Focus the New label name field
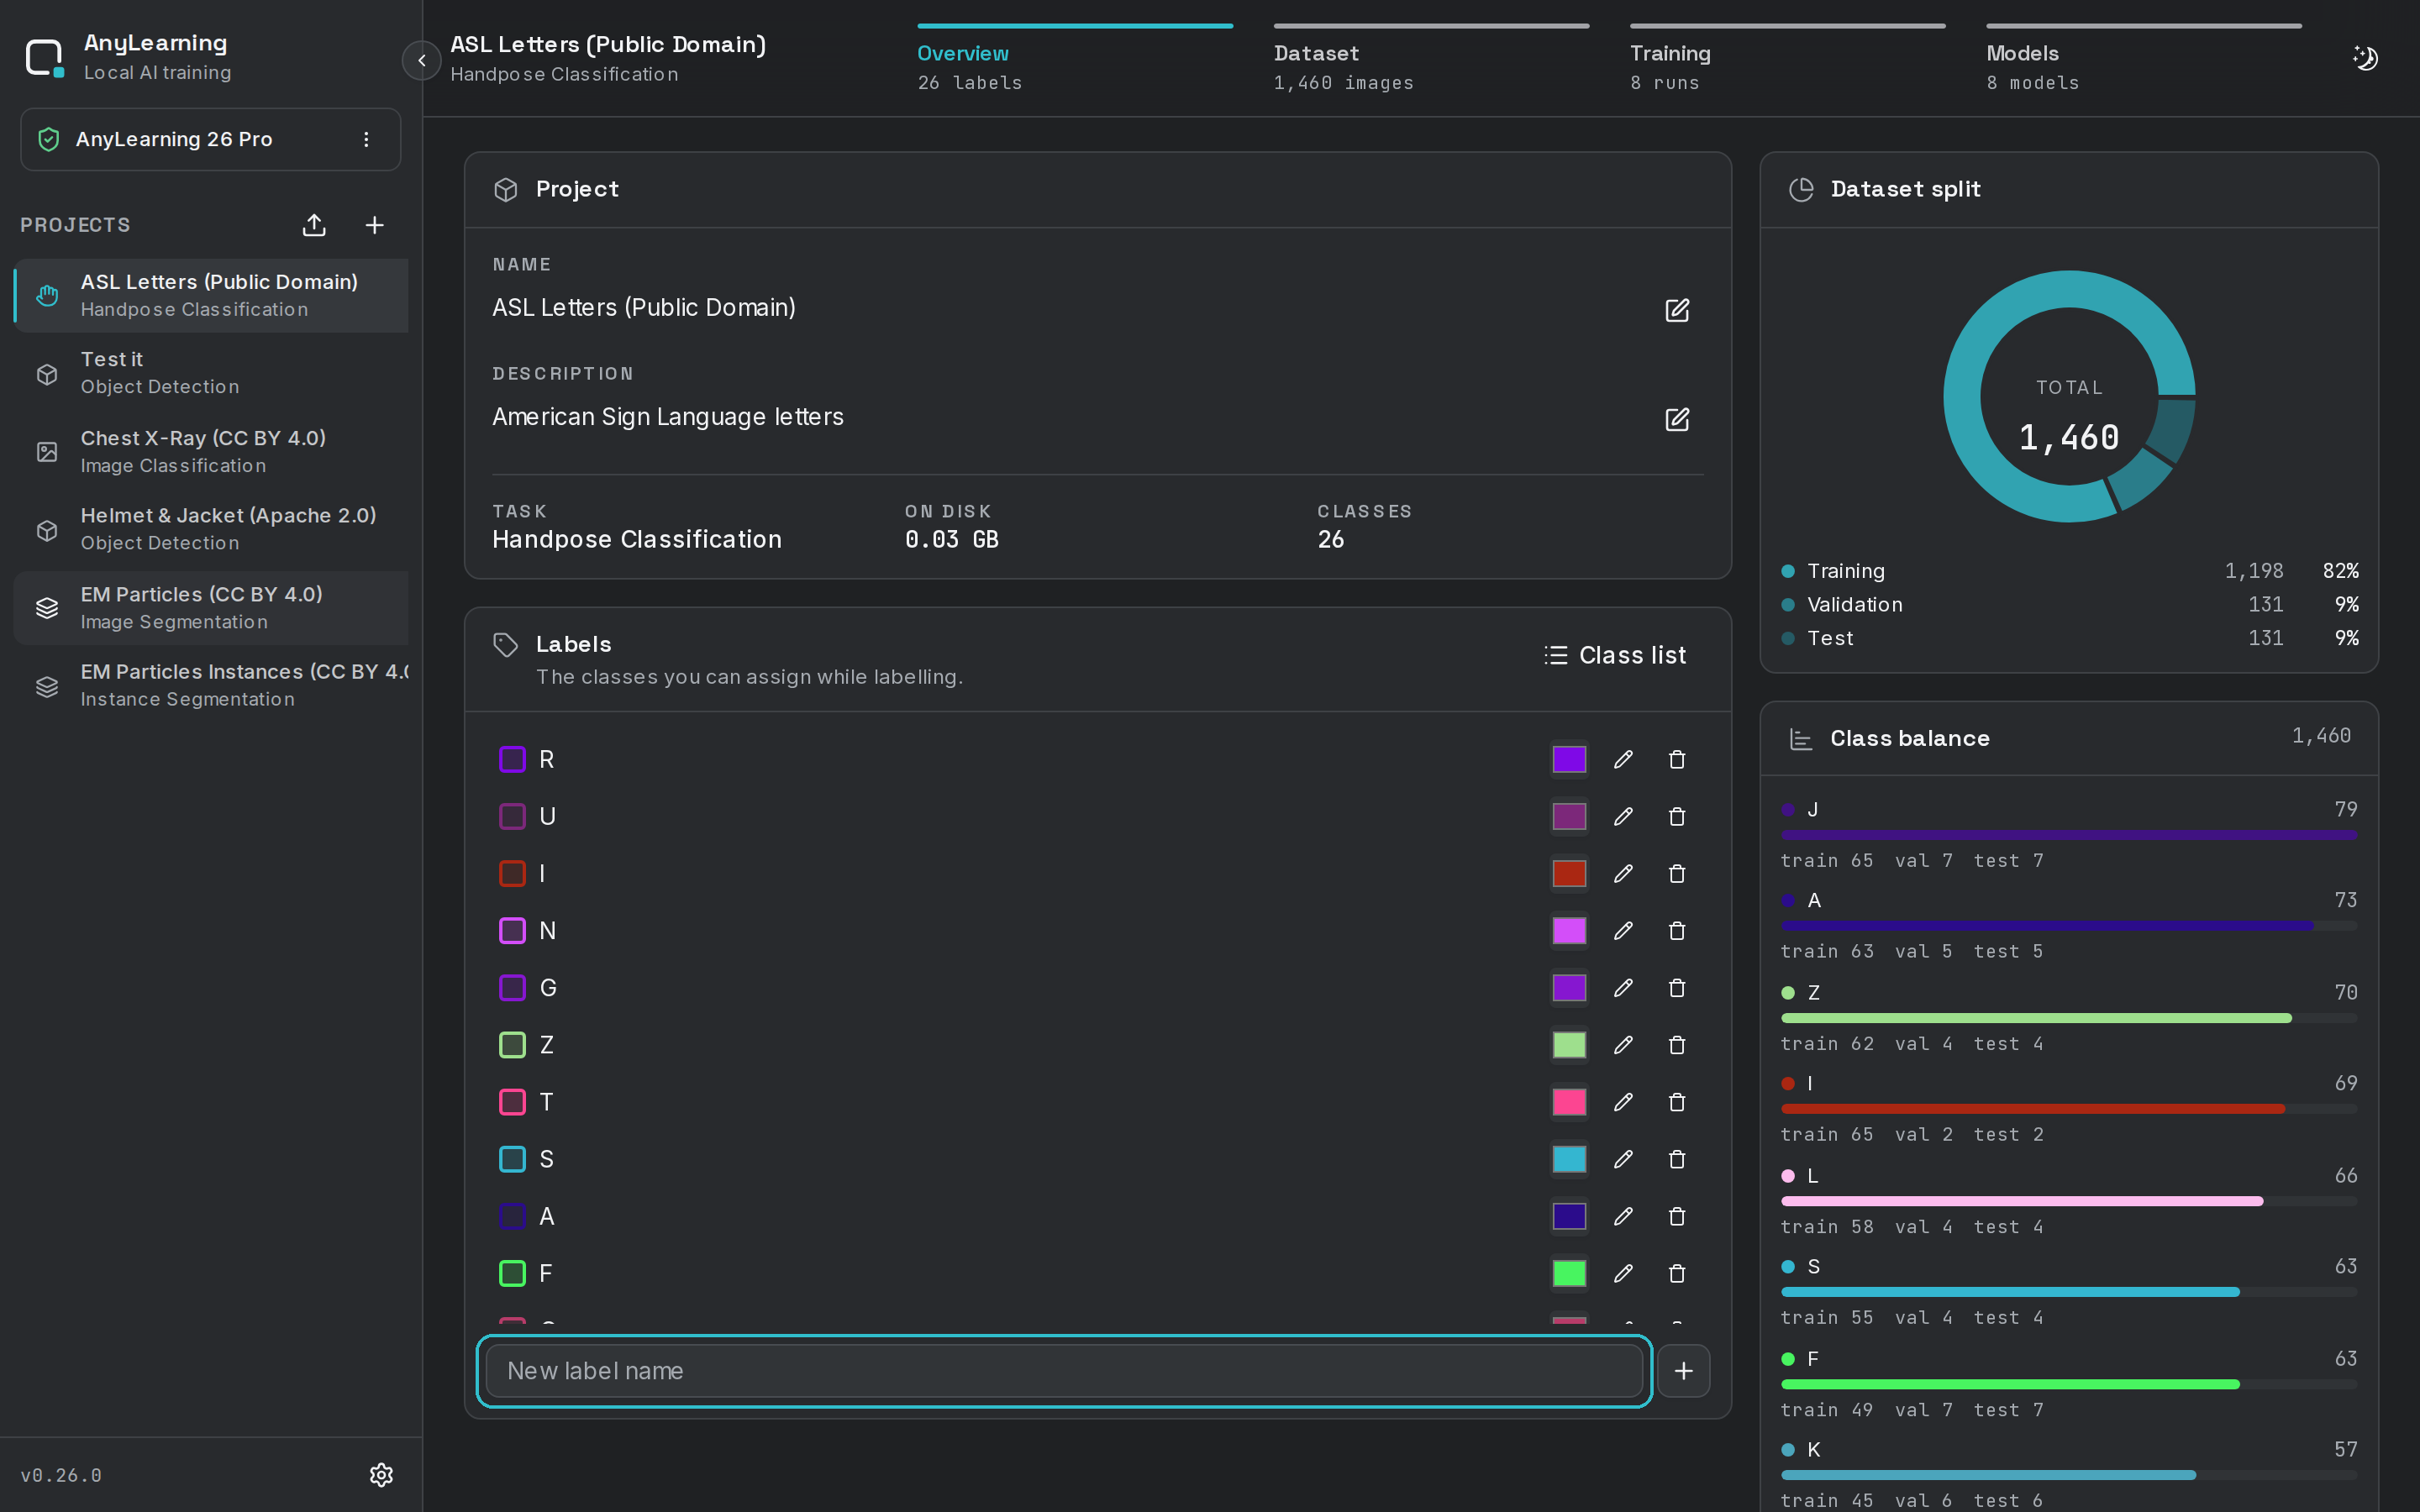 coord(1064,1371)
